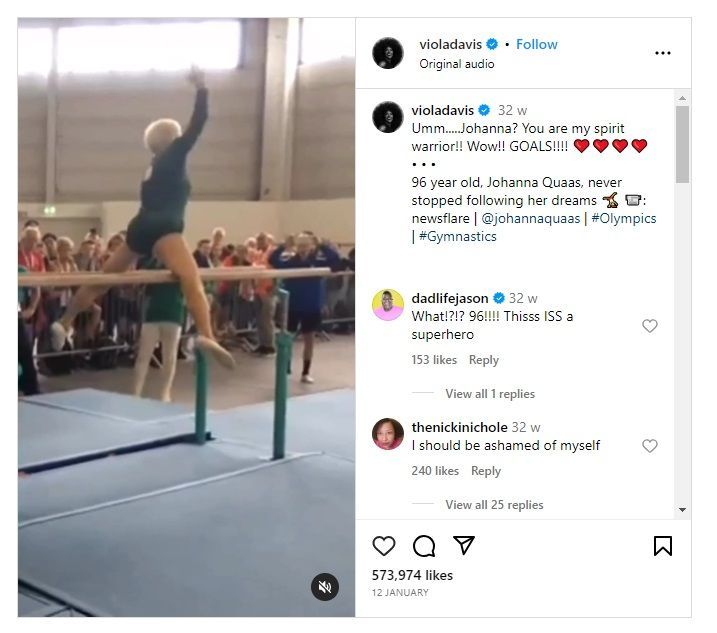Click the scrollbar down arrow in comments

tap(682, 510)
